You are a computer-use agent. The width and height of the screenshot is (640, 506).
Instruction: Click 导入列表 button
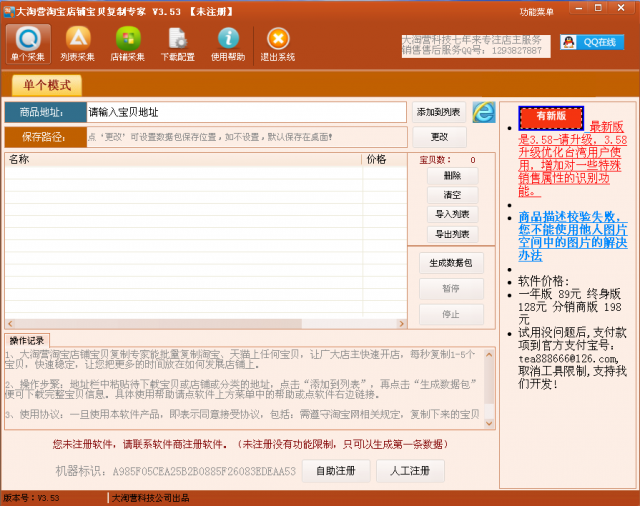pos(452,214)
